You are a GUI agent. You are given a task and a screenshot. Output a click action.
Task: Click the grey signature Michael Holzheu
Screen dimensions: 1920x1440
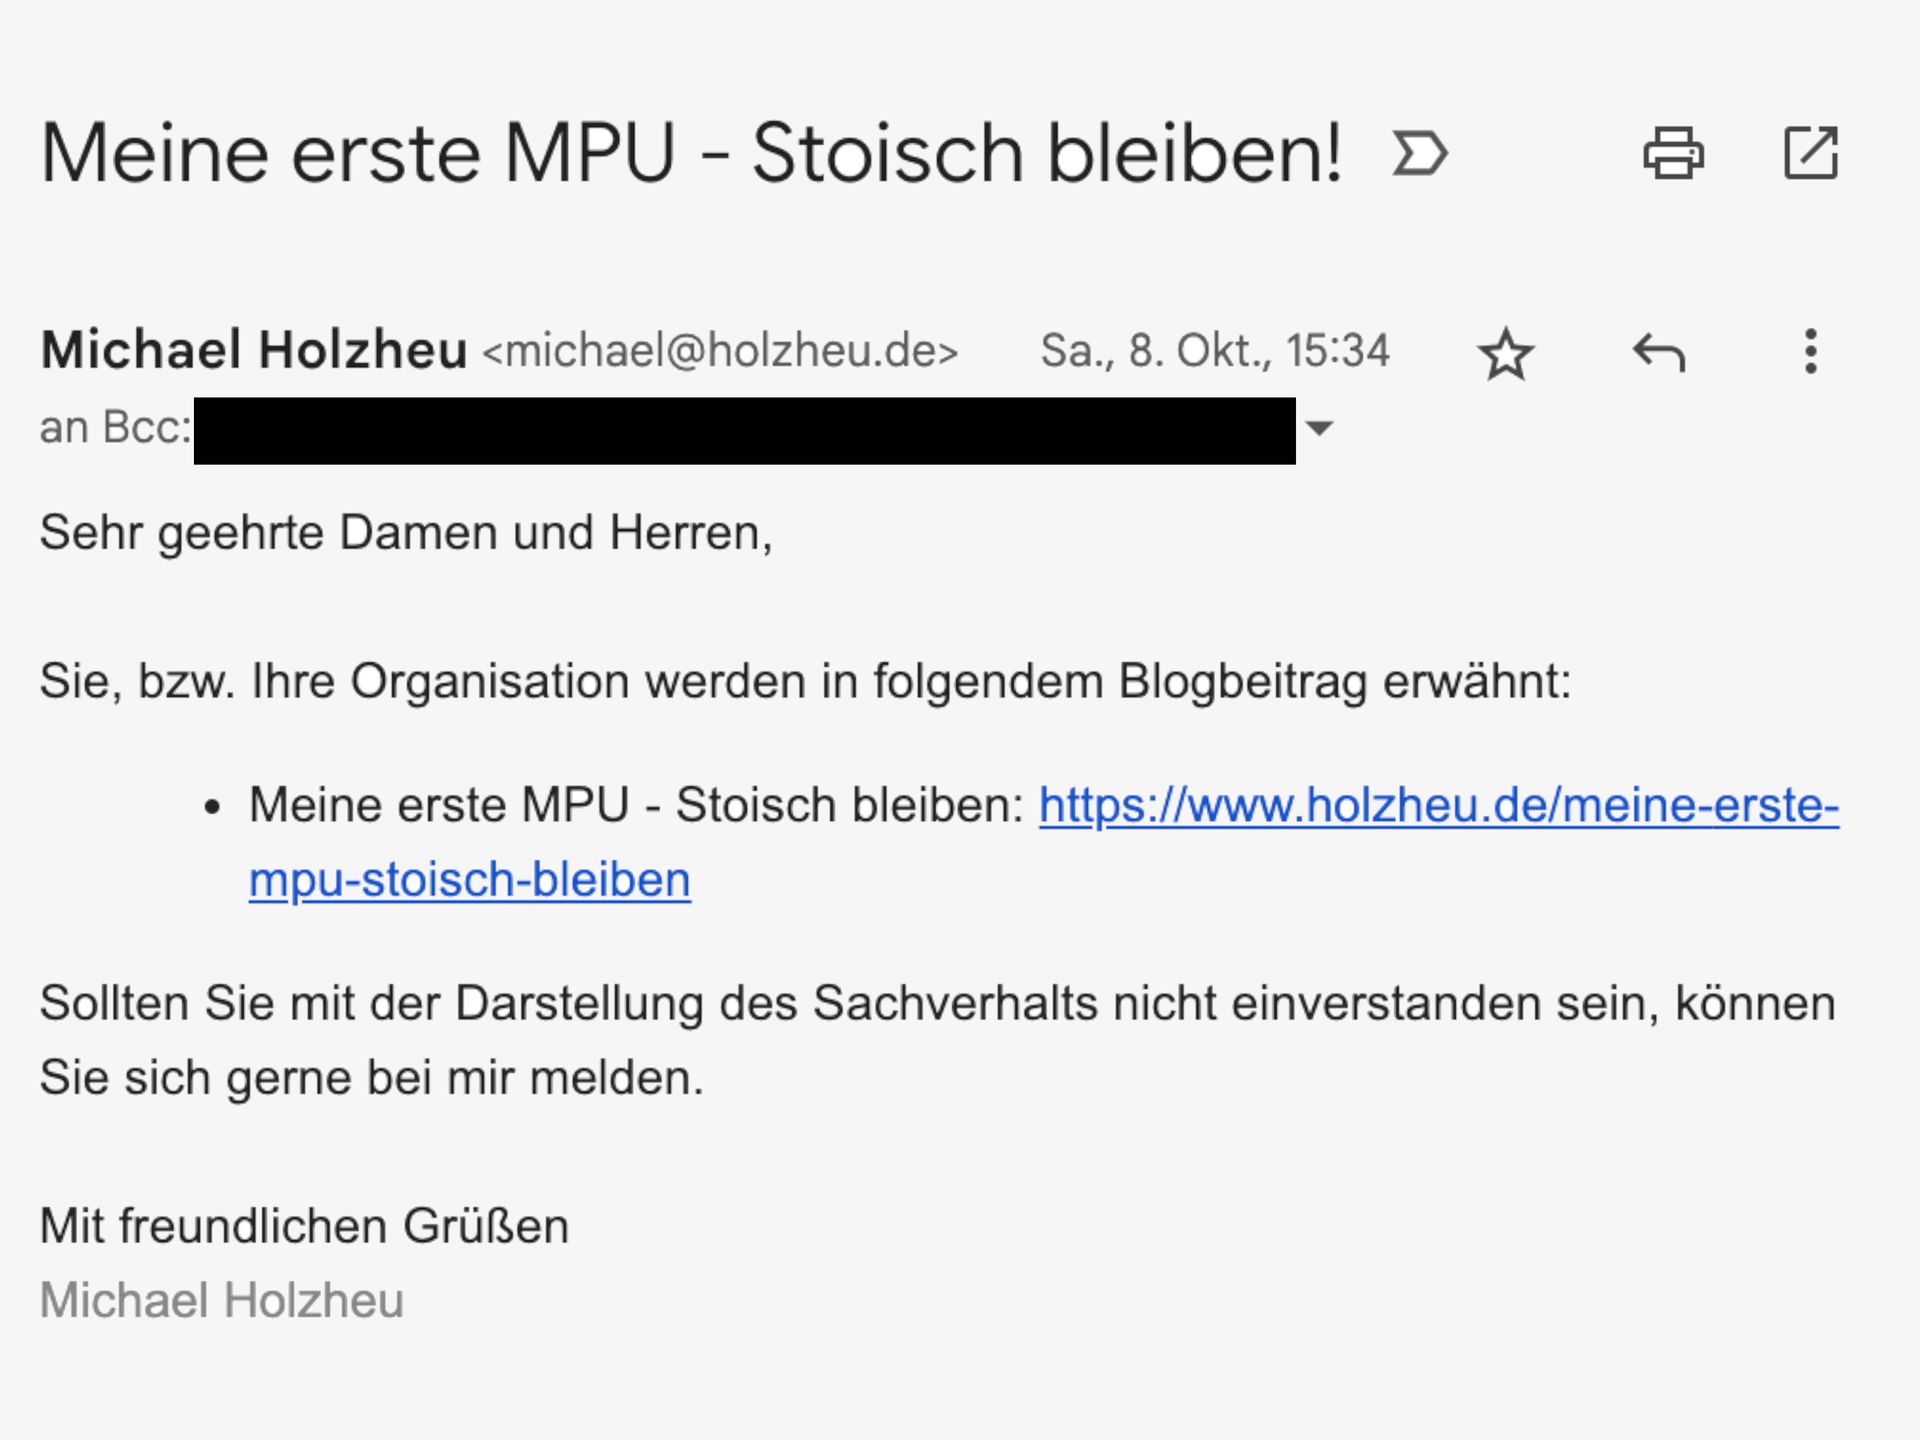click(x=221, y=1300)
